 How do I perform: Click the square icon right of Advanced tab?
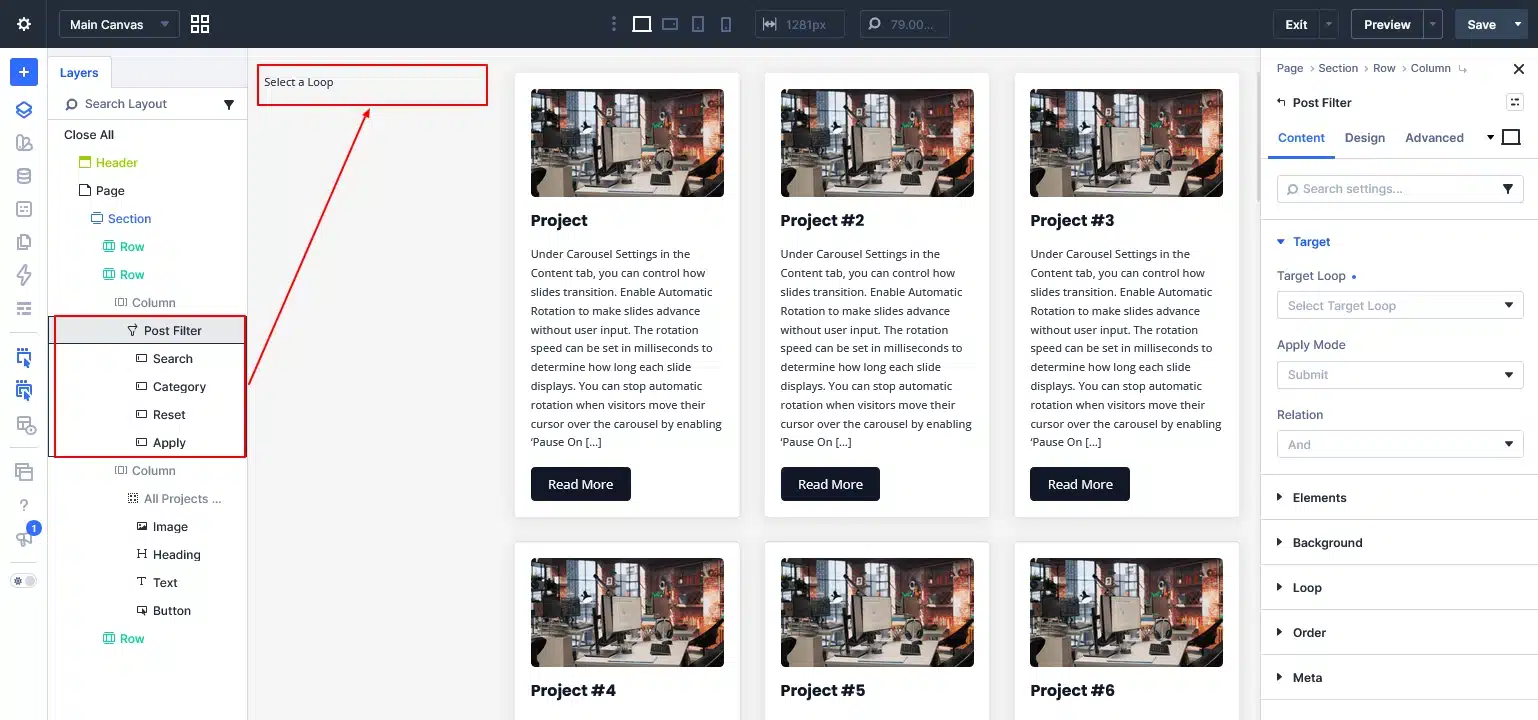click(1511, 137)
